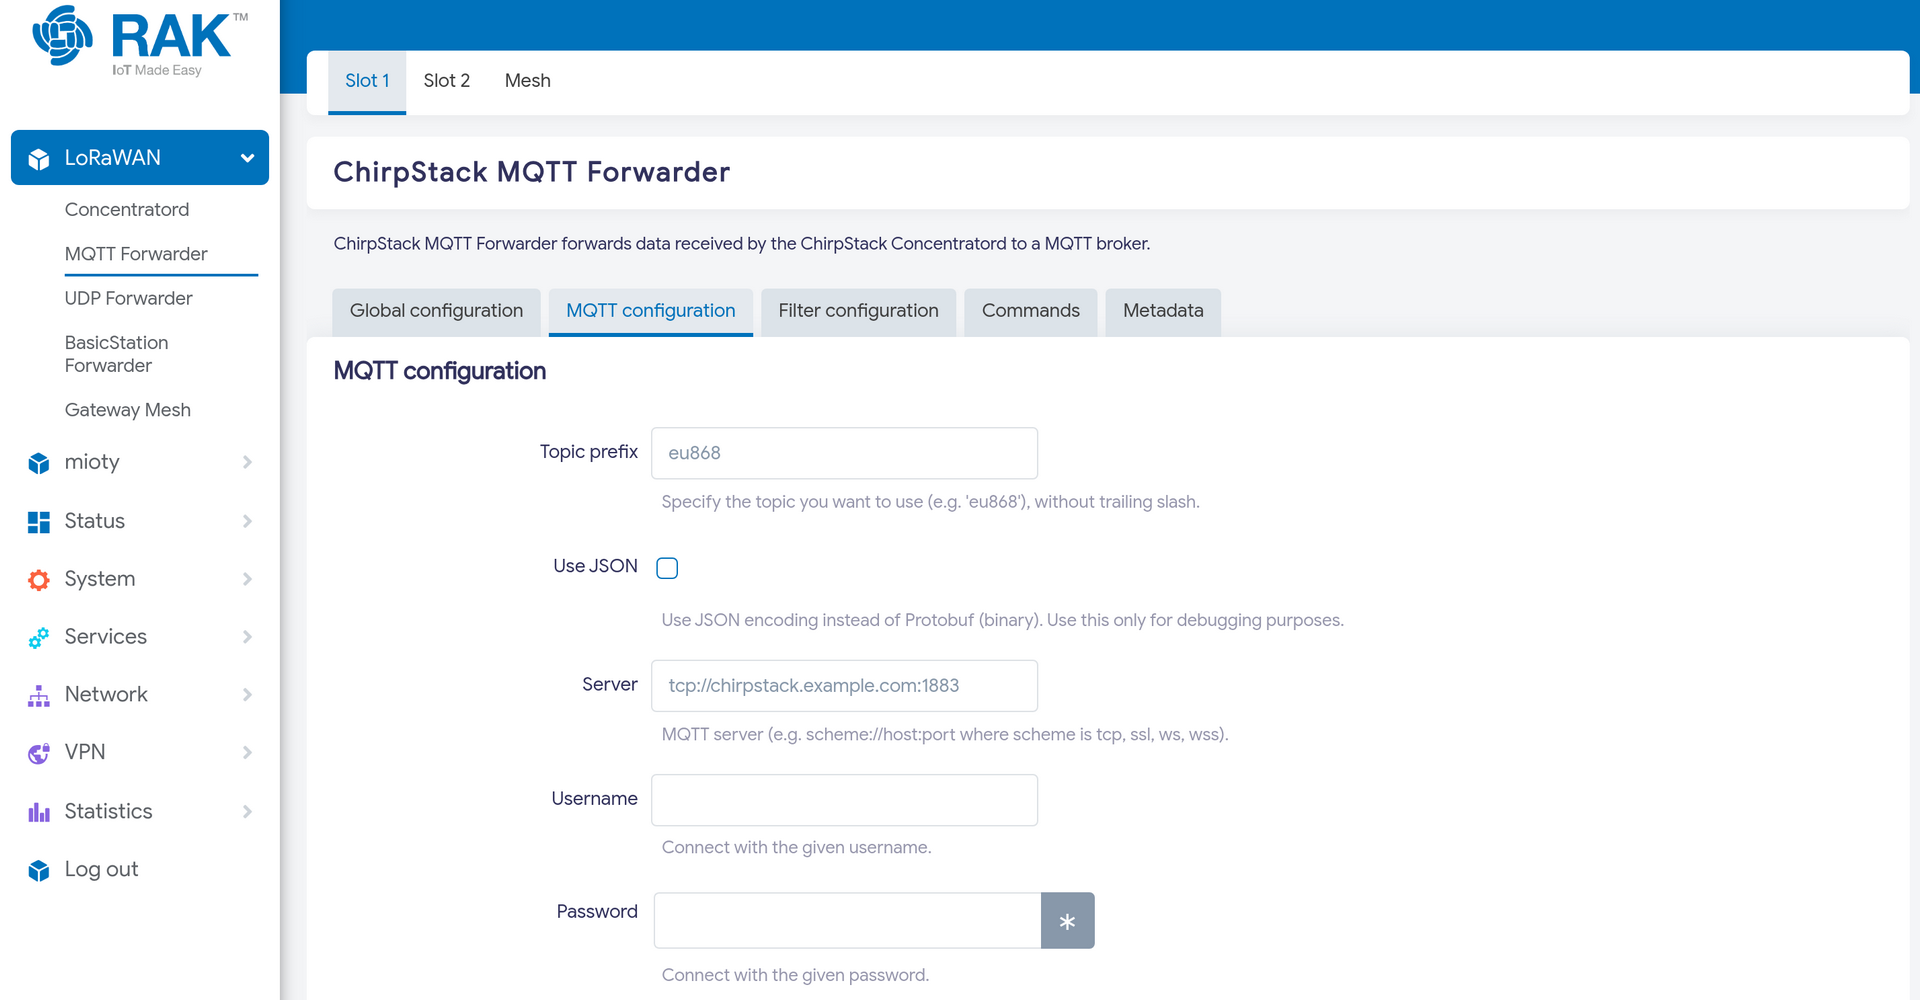The image size is (1920, 1000).
Task: Open Concentratord in the sidebar
Action: [x=127, y=210]
